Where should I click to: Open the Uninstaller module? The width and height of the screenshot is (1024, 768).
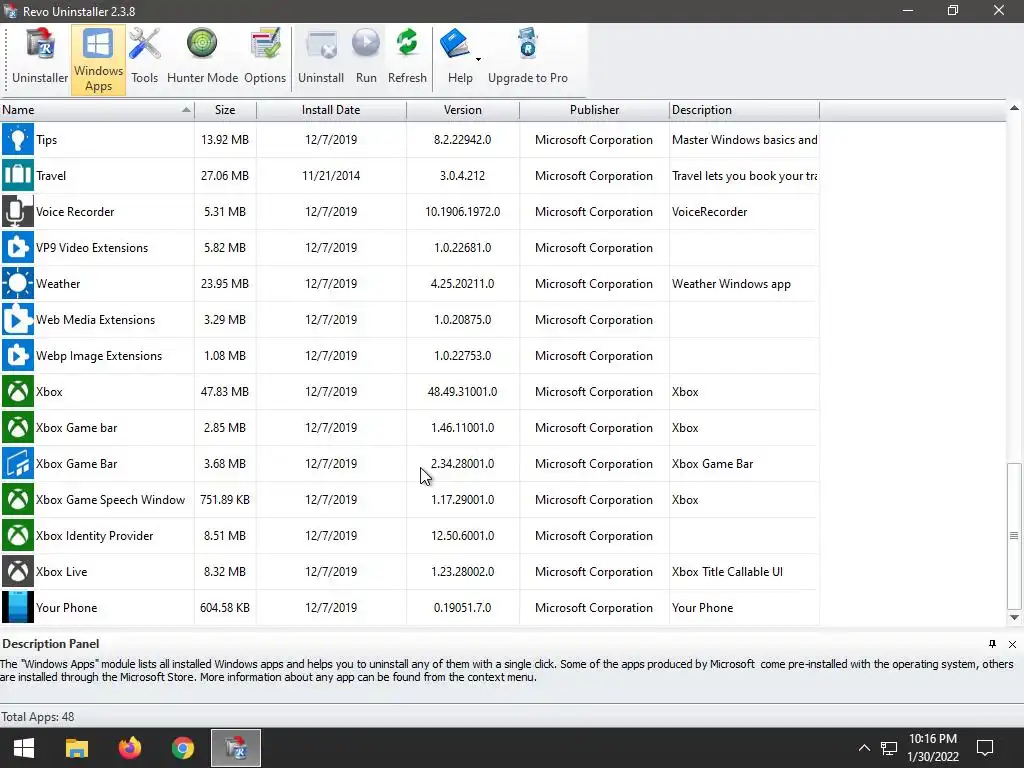pos(40,57)
